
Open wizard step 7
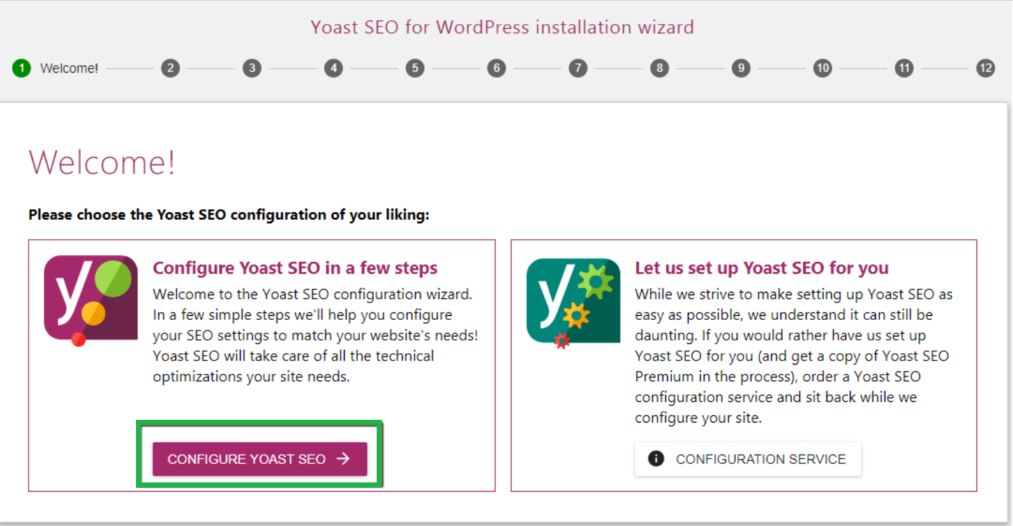(x=578, y=68)
